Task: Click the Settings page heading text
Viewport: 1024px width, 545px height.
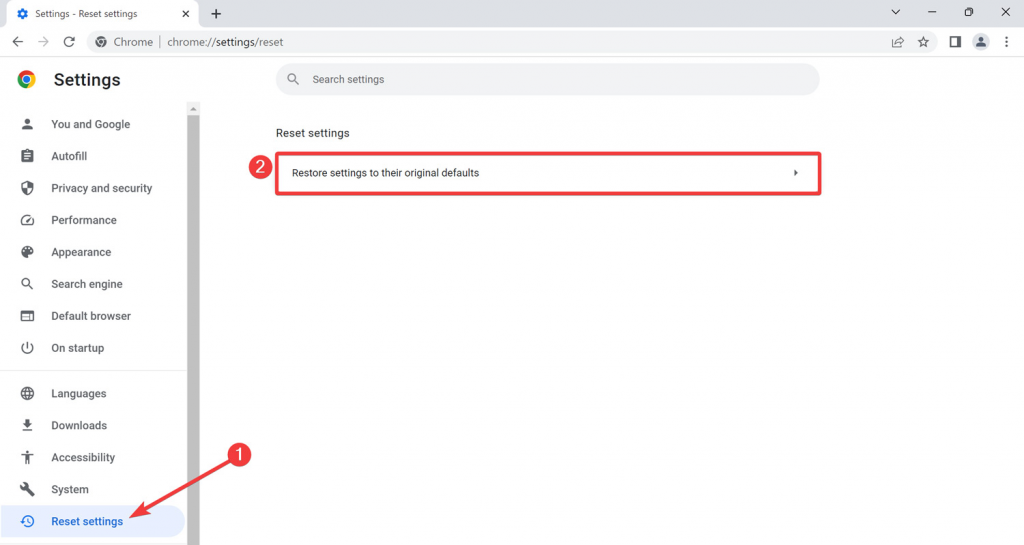Action: click(x=87, y=80)
